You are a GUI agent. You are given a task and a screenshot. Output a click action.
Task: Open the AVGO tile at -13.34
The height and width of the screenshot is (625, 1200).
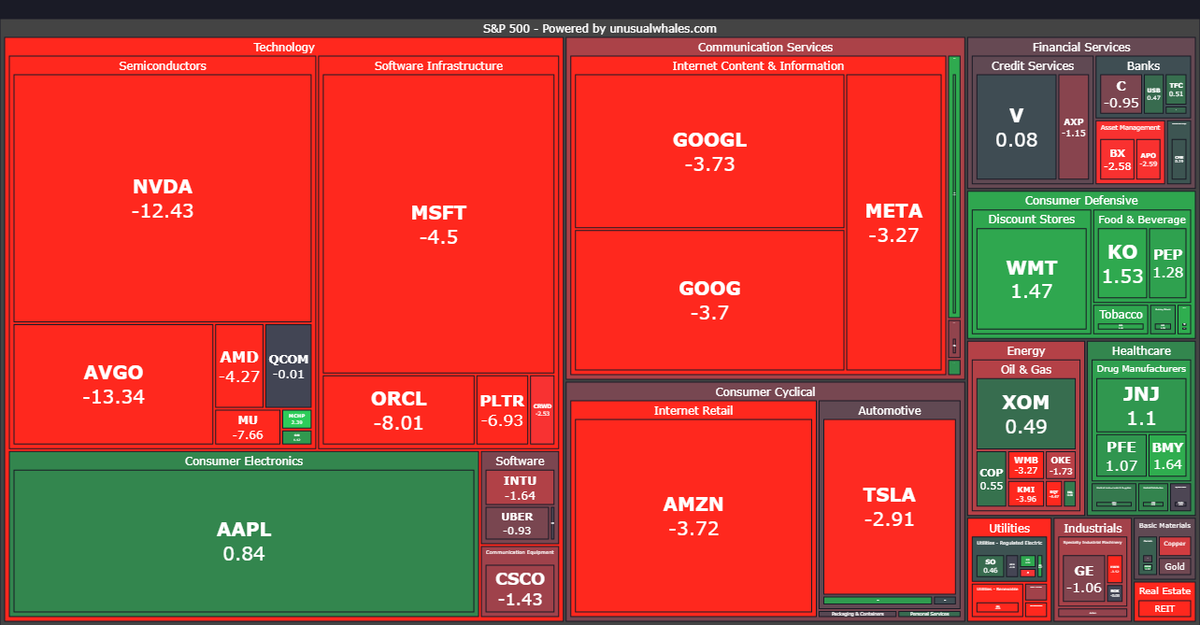(113, 384)
